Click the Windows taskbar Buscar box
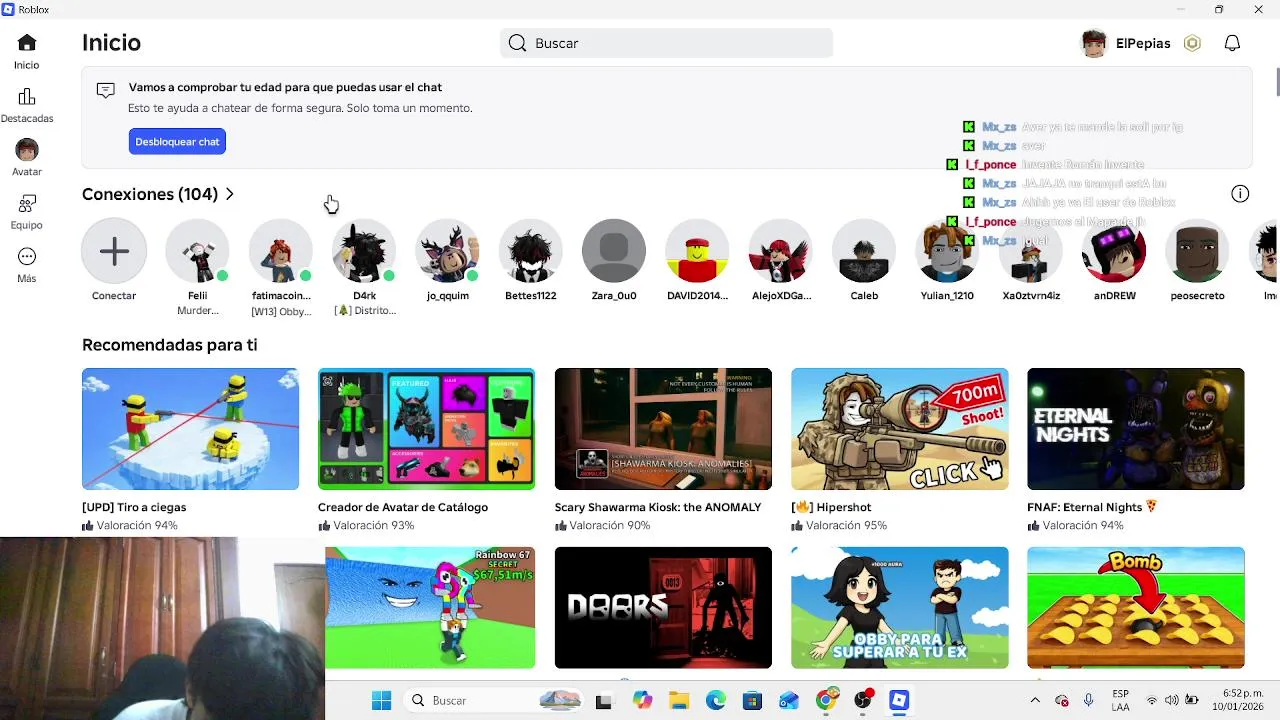 point(495,700)
